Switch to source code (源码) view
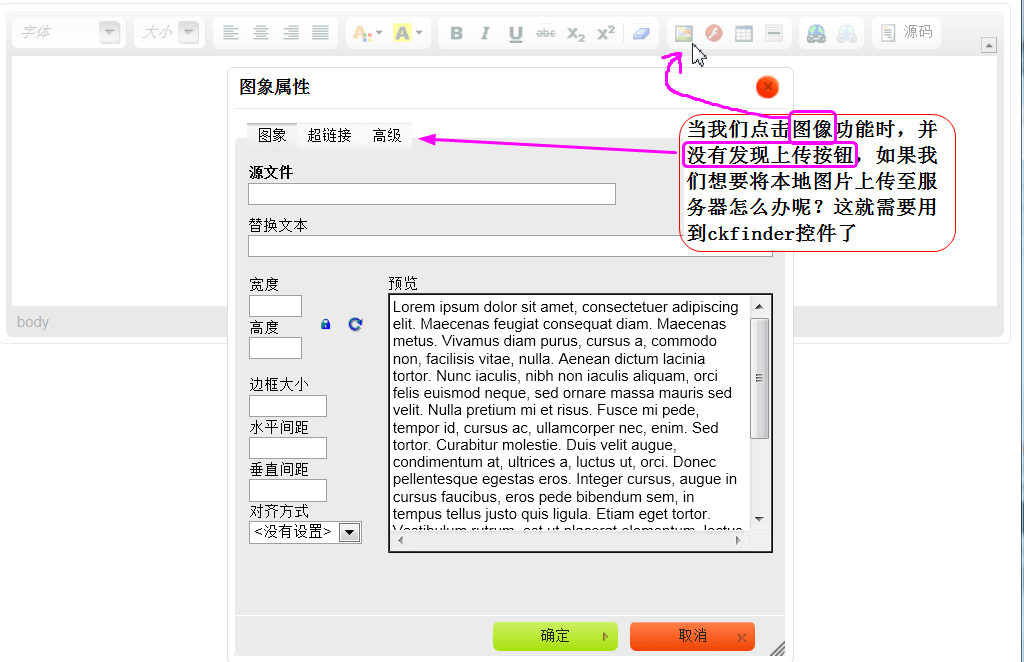The height and width of the screenshot is (662, 1024). click(906, 32)
